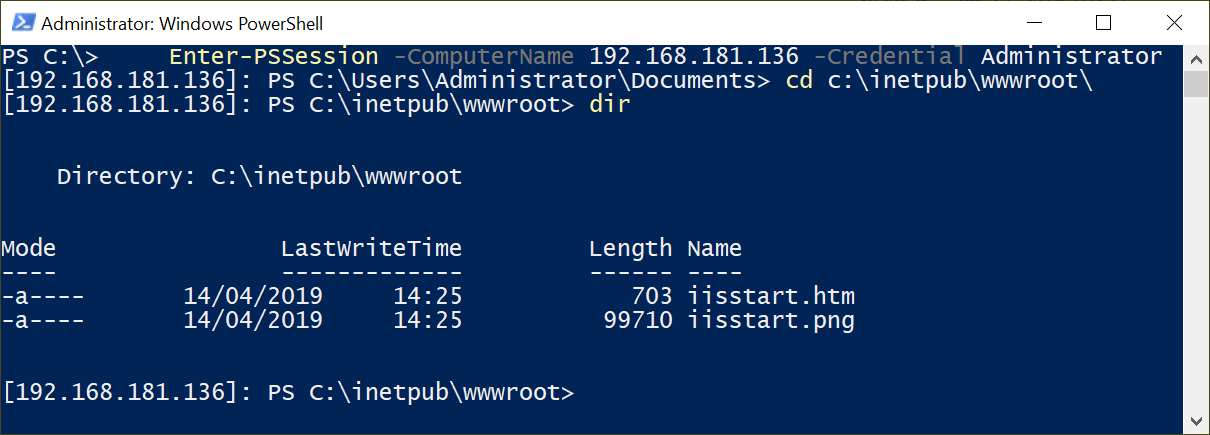Image resolution: width=1210 pixels, height=435 pixels.
Task: Click the iisstart.htm file name
Action: [771, 296]
